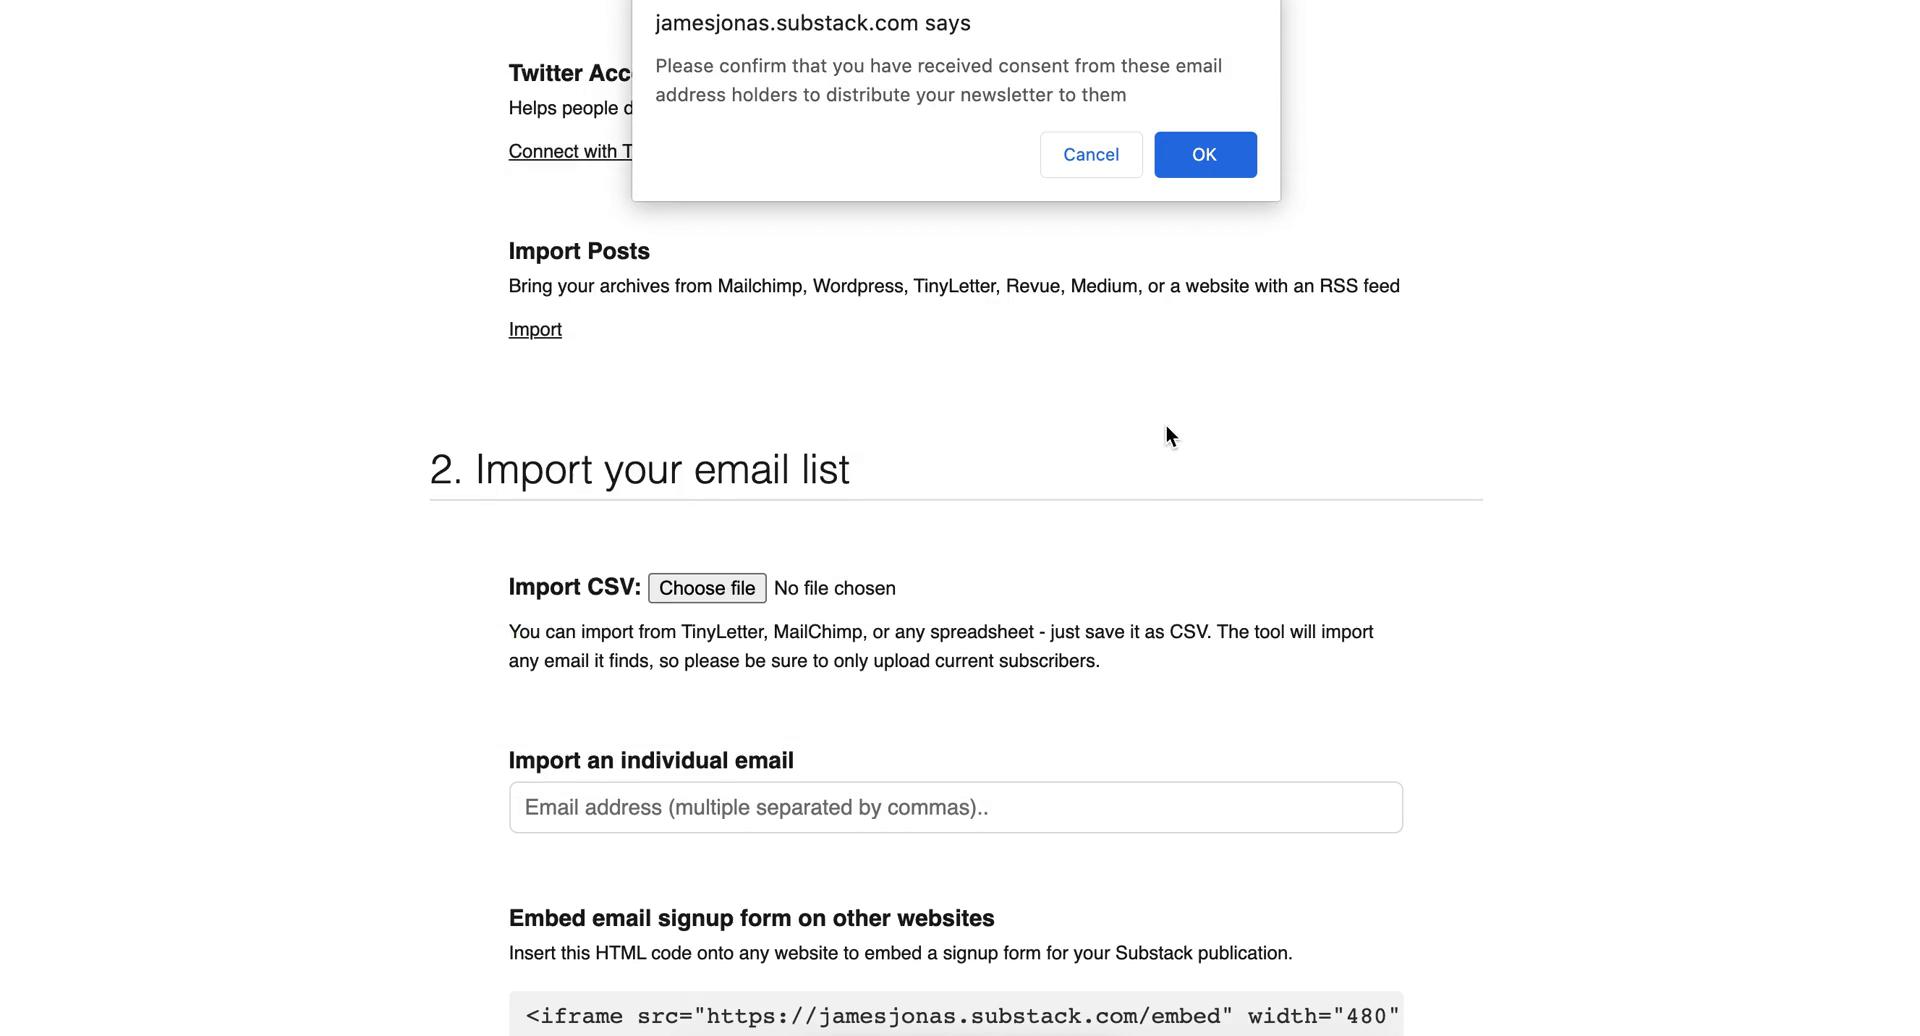Open the Import link under Import Posts
Image resolution: width=1920 pixels, height=1036 pixels.
[x=535, y=329]
